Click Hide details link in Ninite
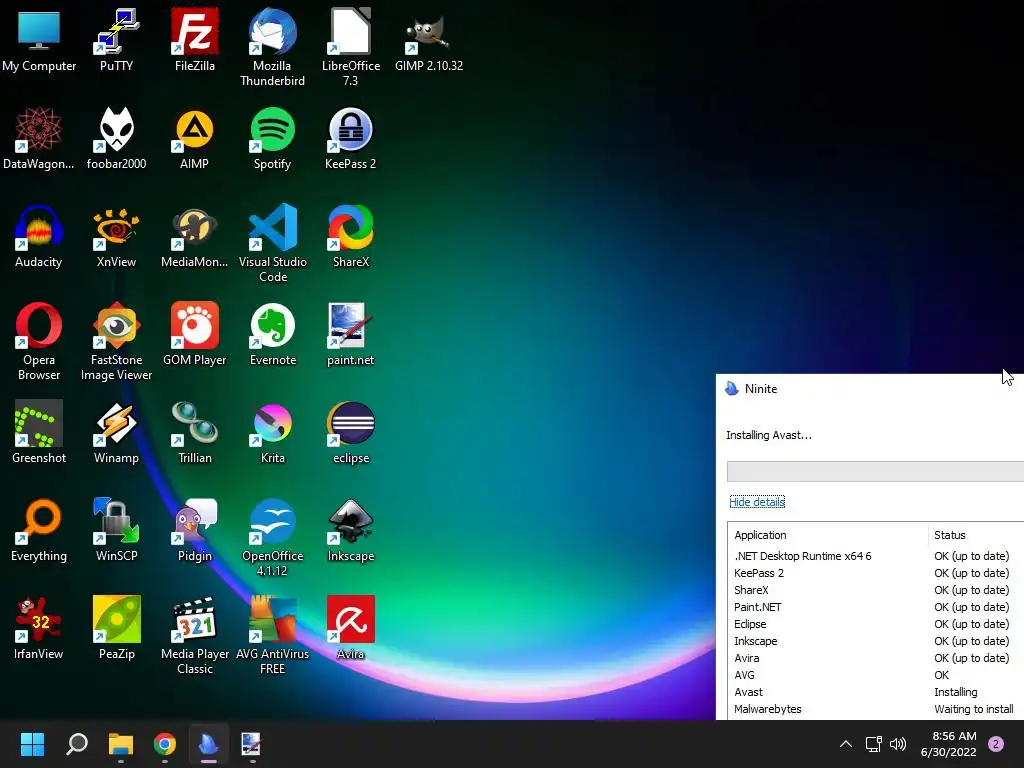 coord(757,502)
